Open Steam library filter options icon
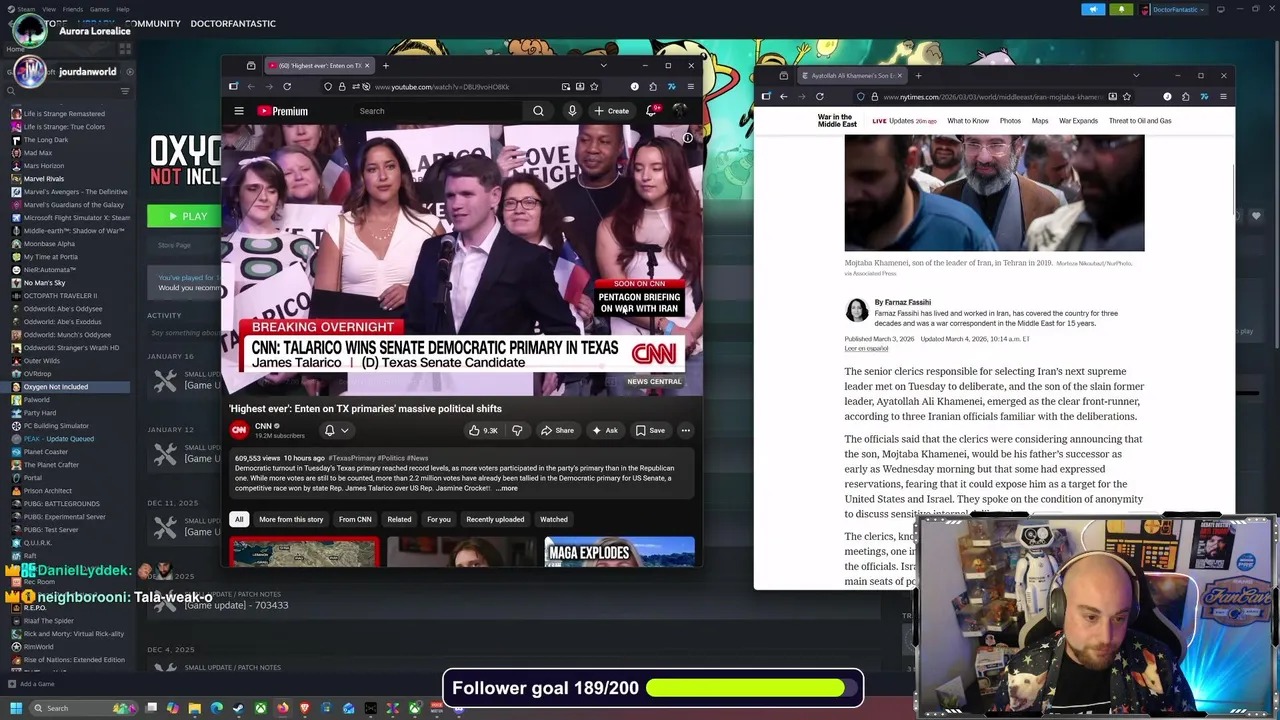The height and width of the screenshot is (720, 1280). tap(125, 91)
